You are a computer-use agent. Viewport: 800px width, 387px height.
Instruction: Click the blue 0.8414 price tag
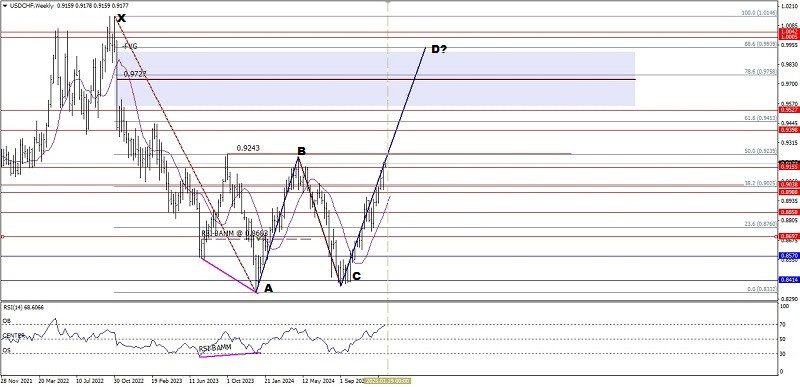pos(789,280)
